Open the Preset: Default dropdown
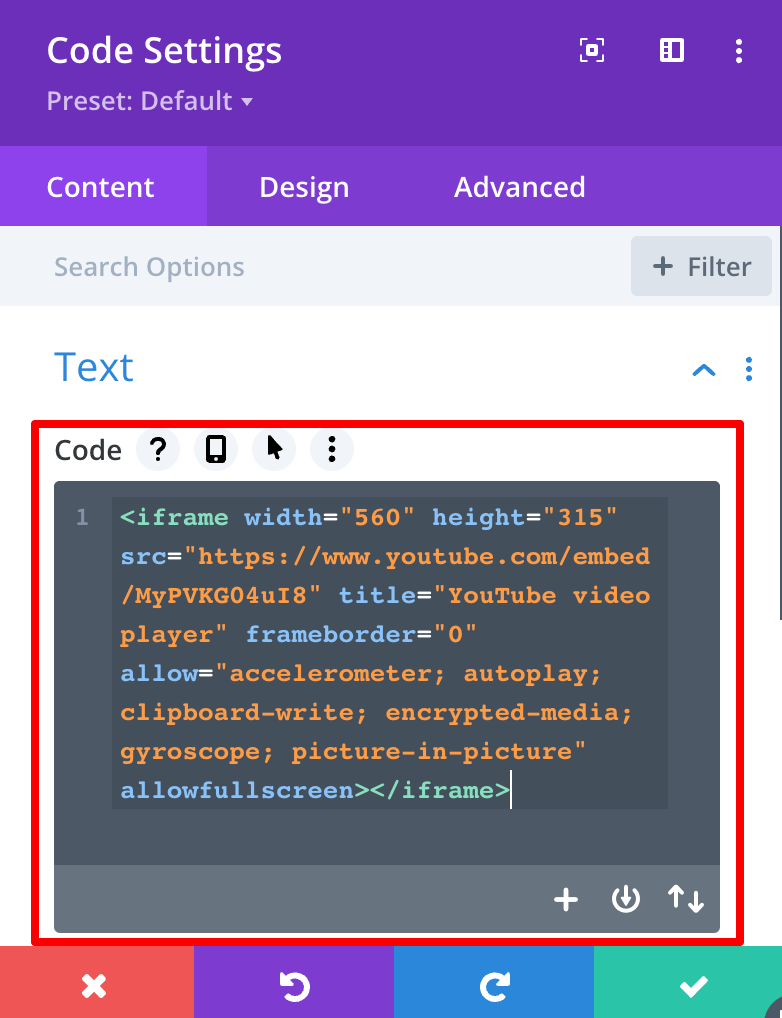The image size is (782, 1018). [149, 102]
